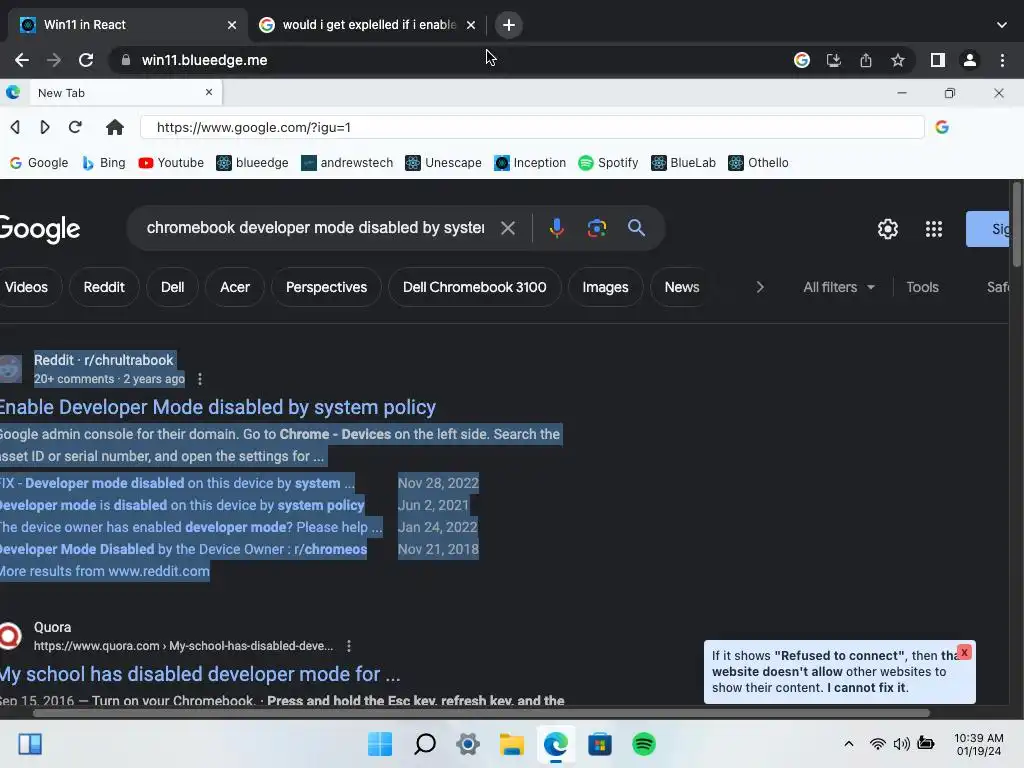This screenshot has width=1024, height=768.
Task: Filter results by Dell
Action: (172, 287)
